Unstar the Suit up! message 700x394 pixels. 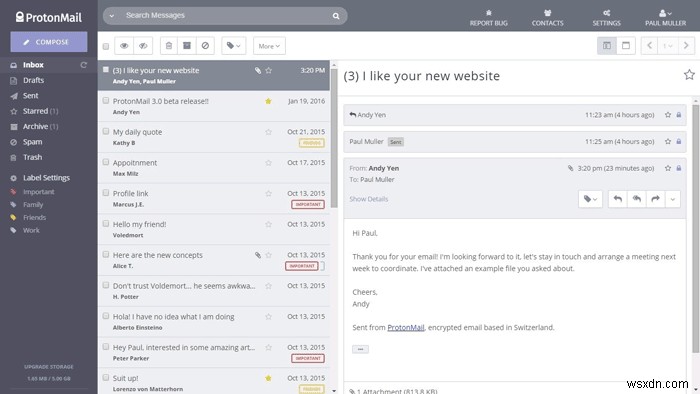click(x=268, y=378)
